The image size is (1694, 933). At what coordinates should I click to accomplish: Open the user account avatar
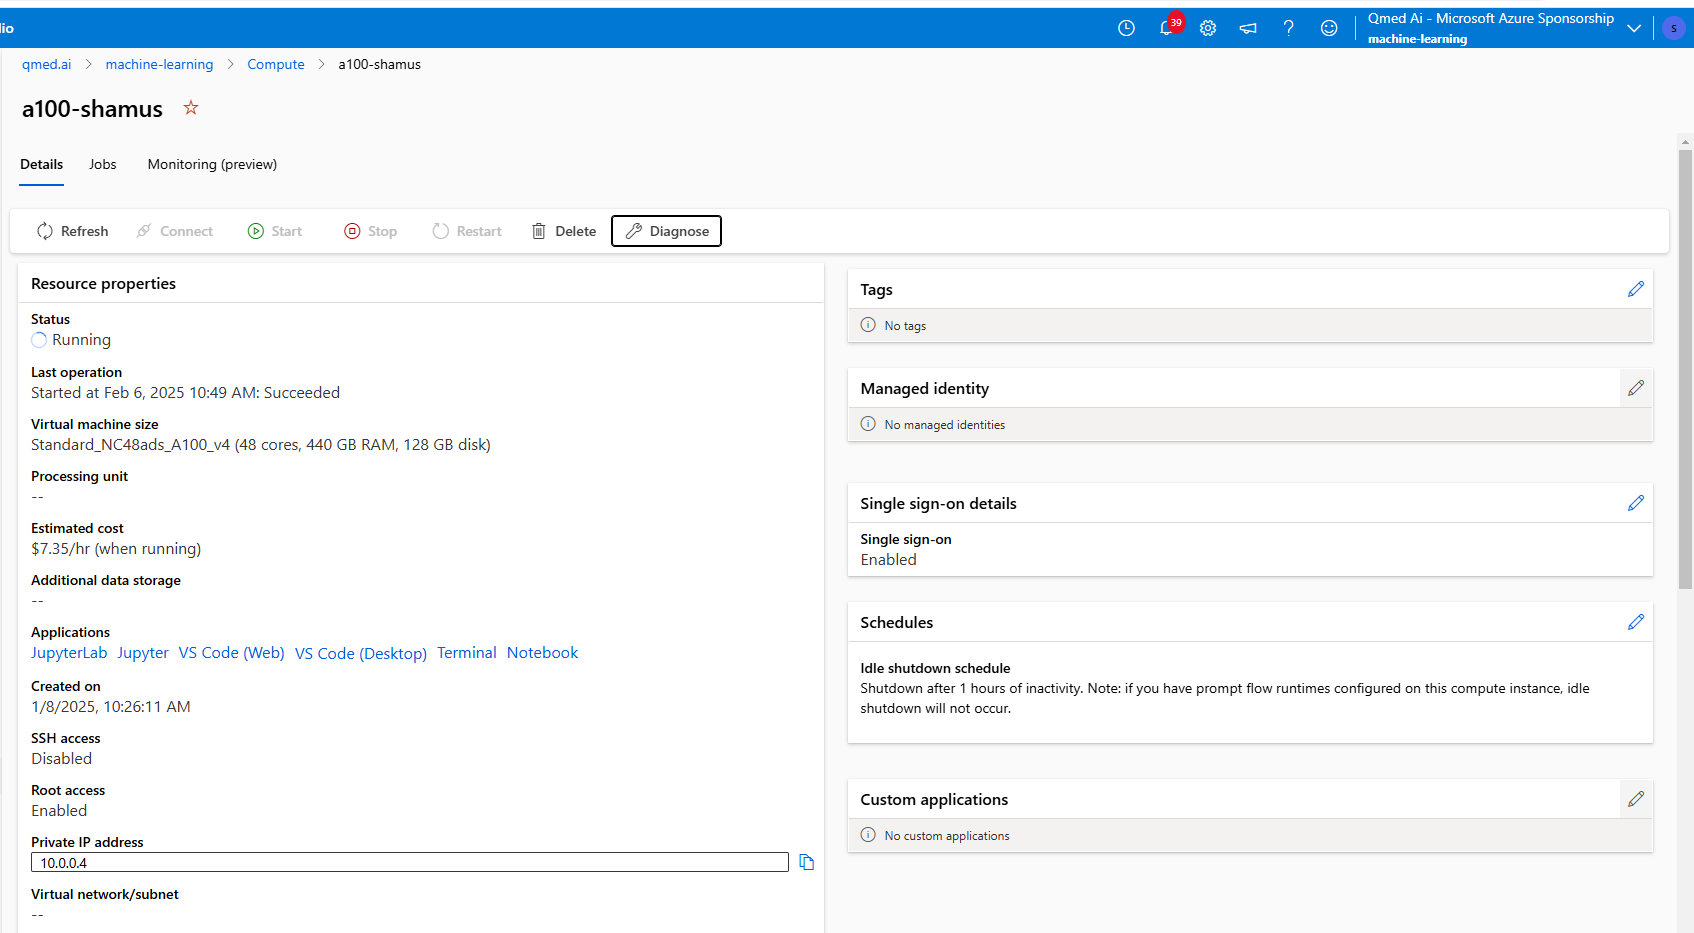(1674, 28)
